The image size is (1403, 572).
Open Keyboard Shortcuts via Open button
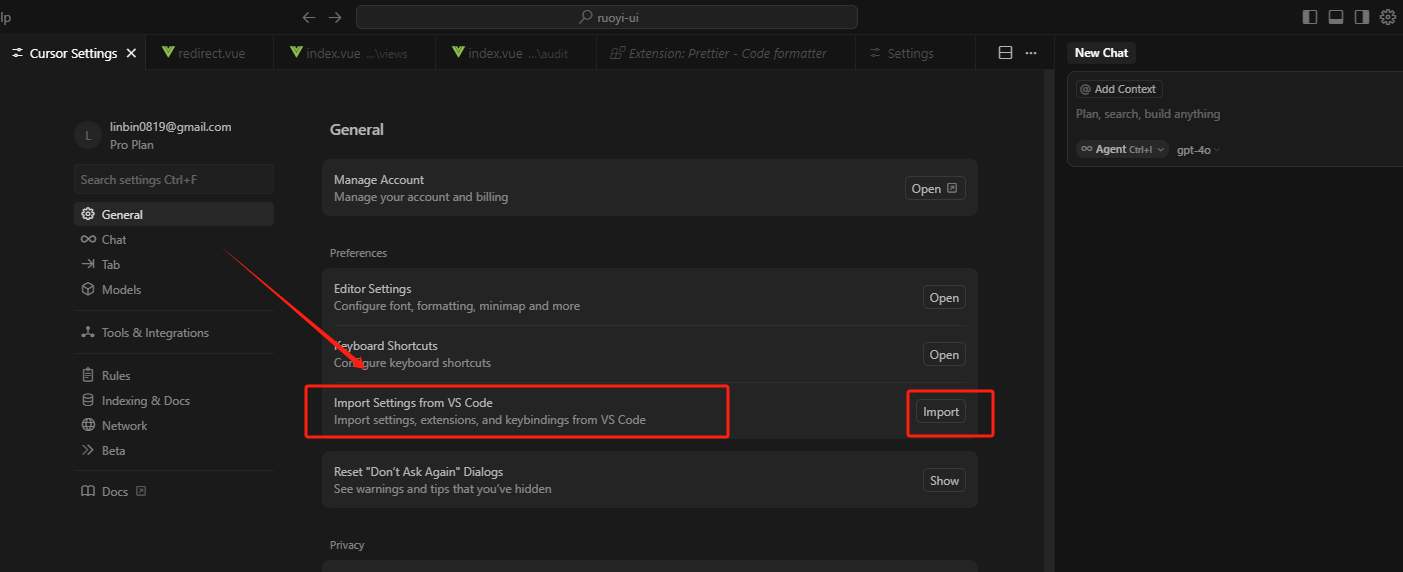(944, 354)
